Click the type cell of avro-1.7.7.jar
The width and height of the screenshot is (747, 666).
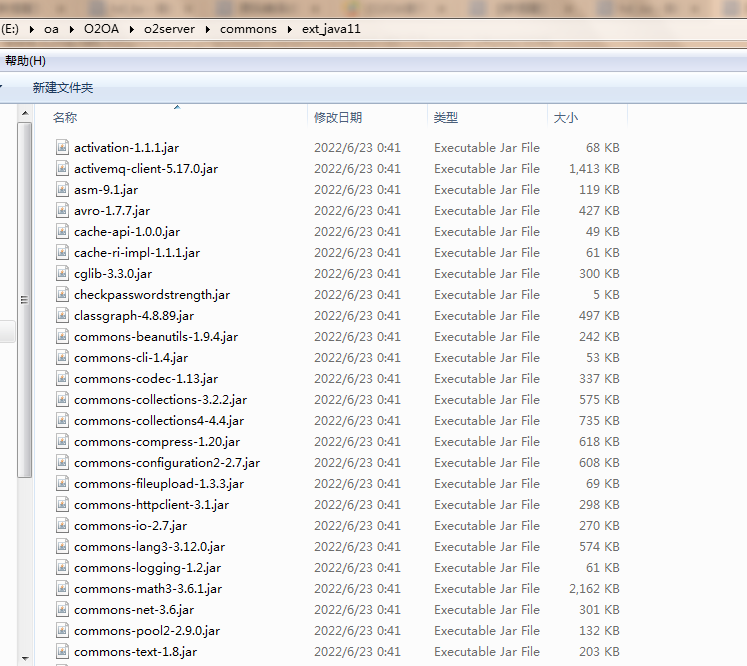click(487, 211)
